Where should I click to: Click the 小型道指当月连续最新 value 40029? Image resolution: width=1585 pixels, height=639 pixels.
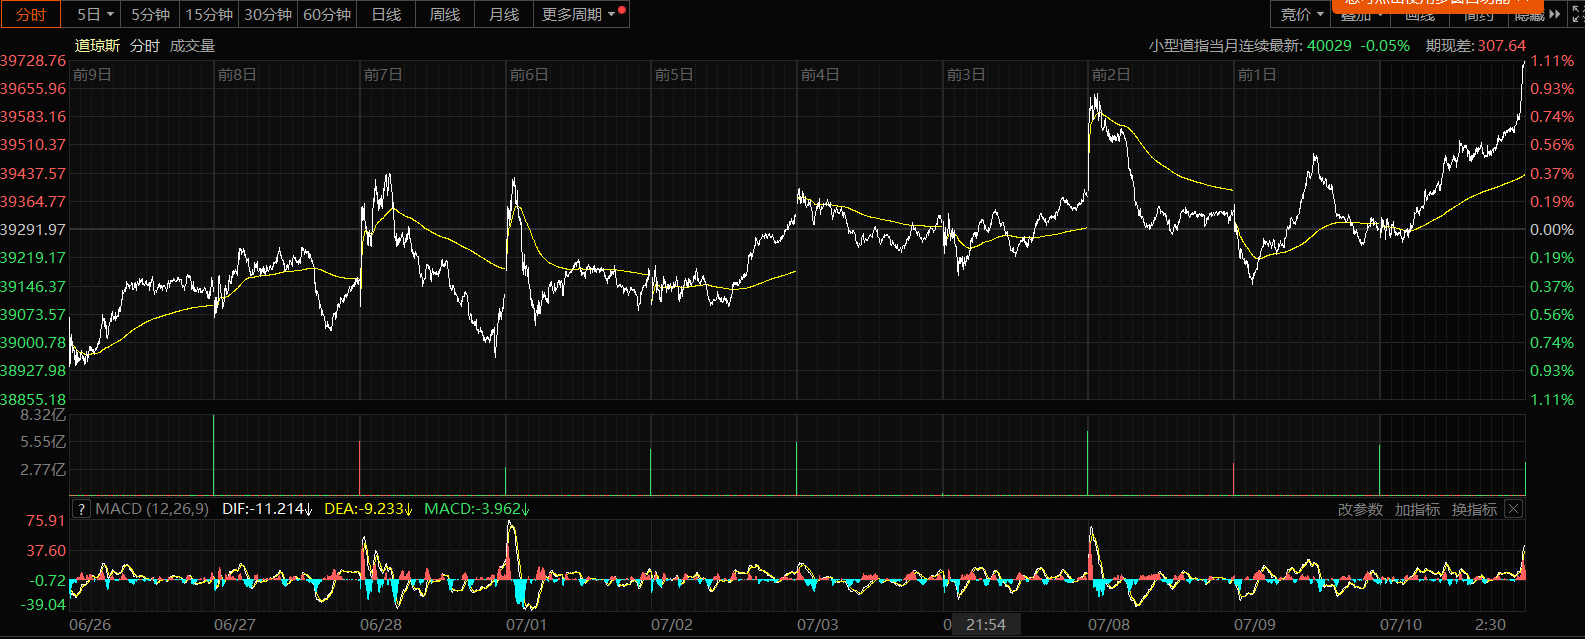[1329, 46]
